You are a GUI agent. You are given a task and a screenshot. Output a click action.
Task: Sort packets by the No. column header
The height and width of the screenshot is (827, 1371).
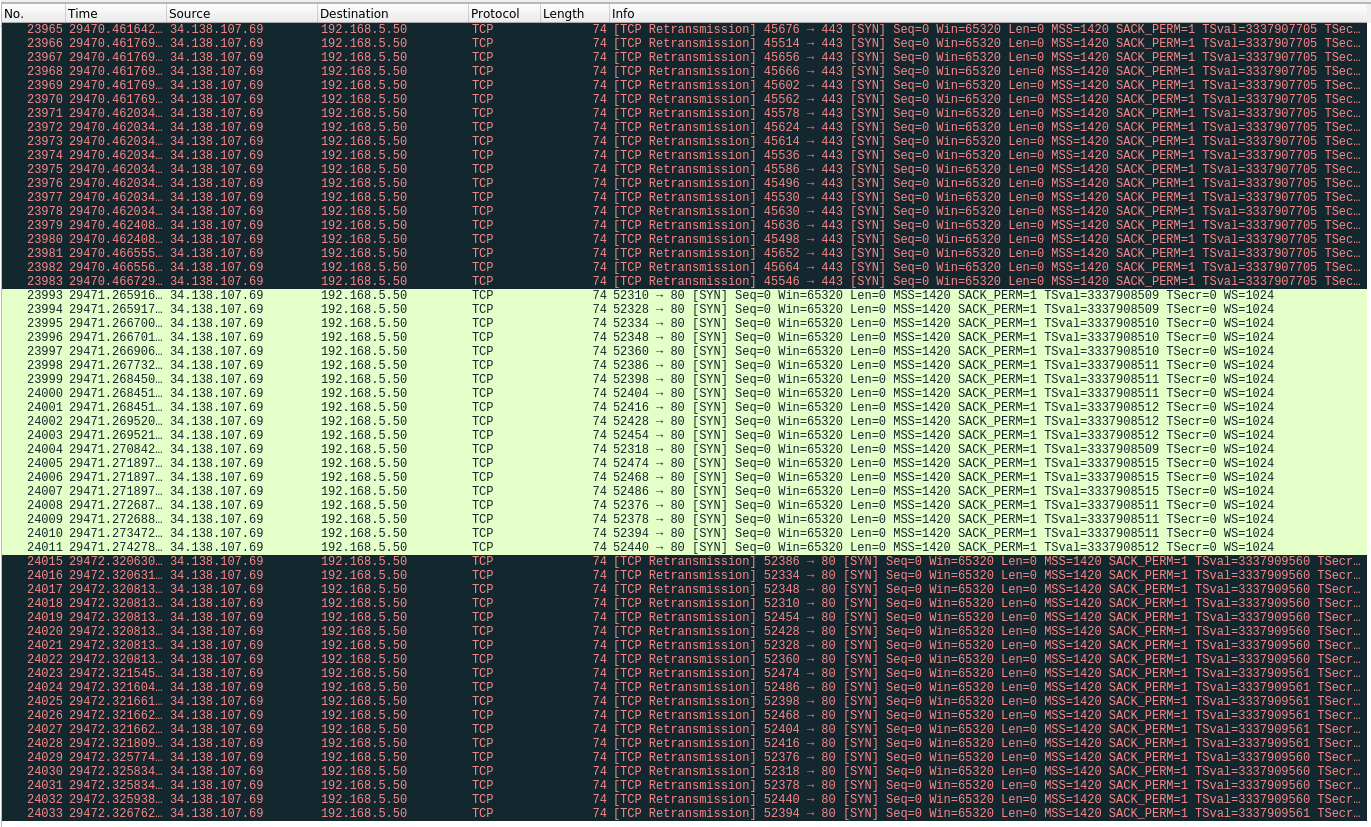click(33, 13)
